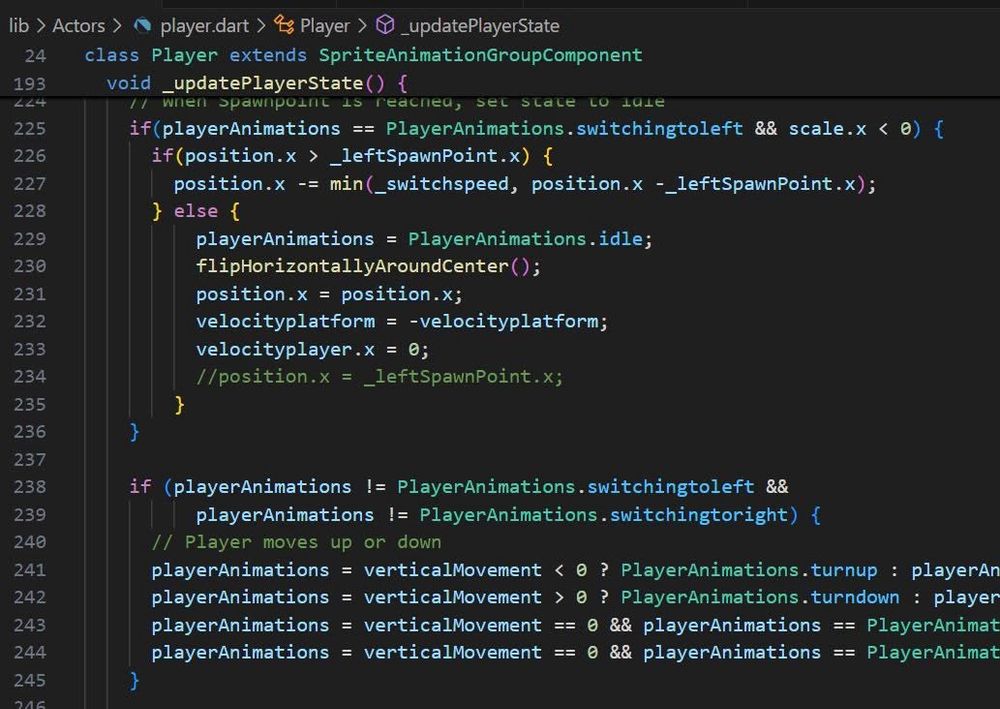Screen dimensions: 1000x709
Task: Click '_switchspeed' on line 227
Action: coord(442,184)
